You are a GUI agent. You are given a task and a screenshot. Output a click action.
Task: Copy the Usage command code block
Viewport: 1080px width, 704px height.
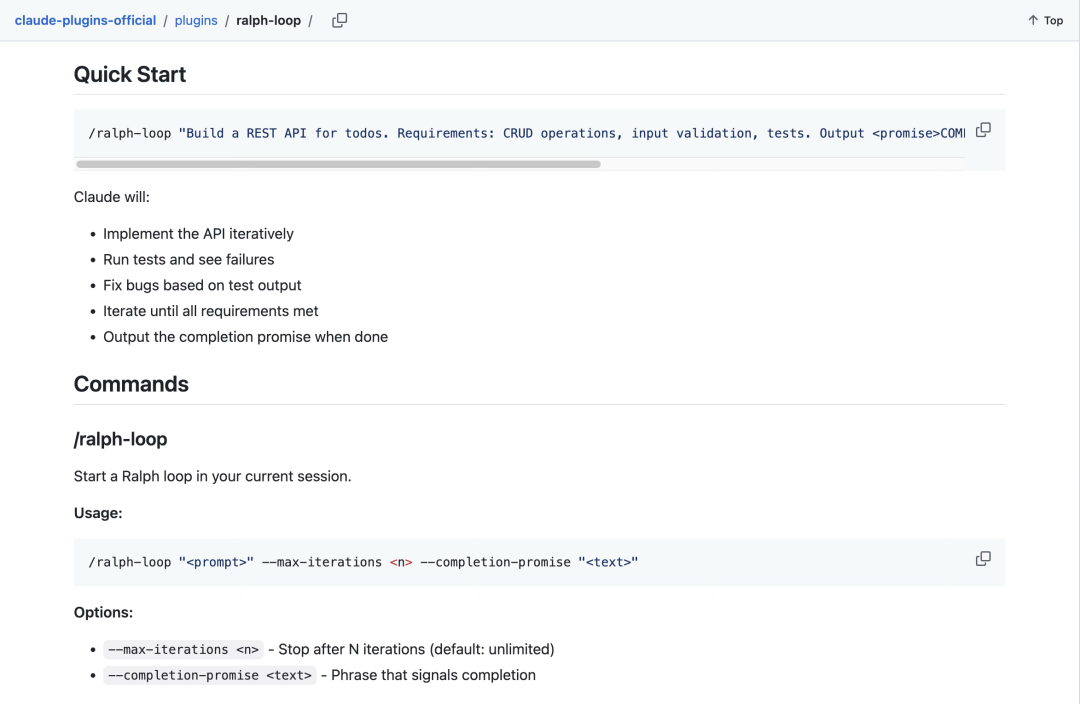984,559
